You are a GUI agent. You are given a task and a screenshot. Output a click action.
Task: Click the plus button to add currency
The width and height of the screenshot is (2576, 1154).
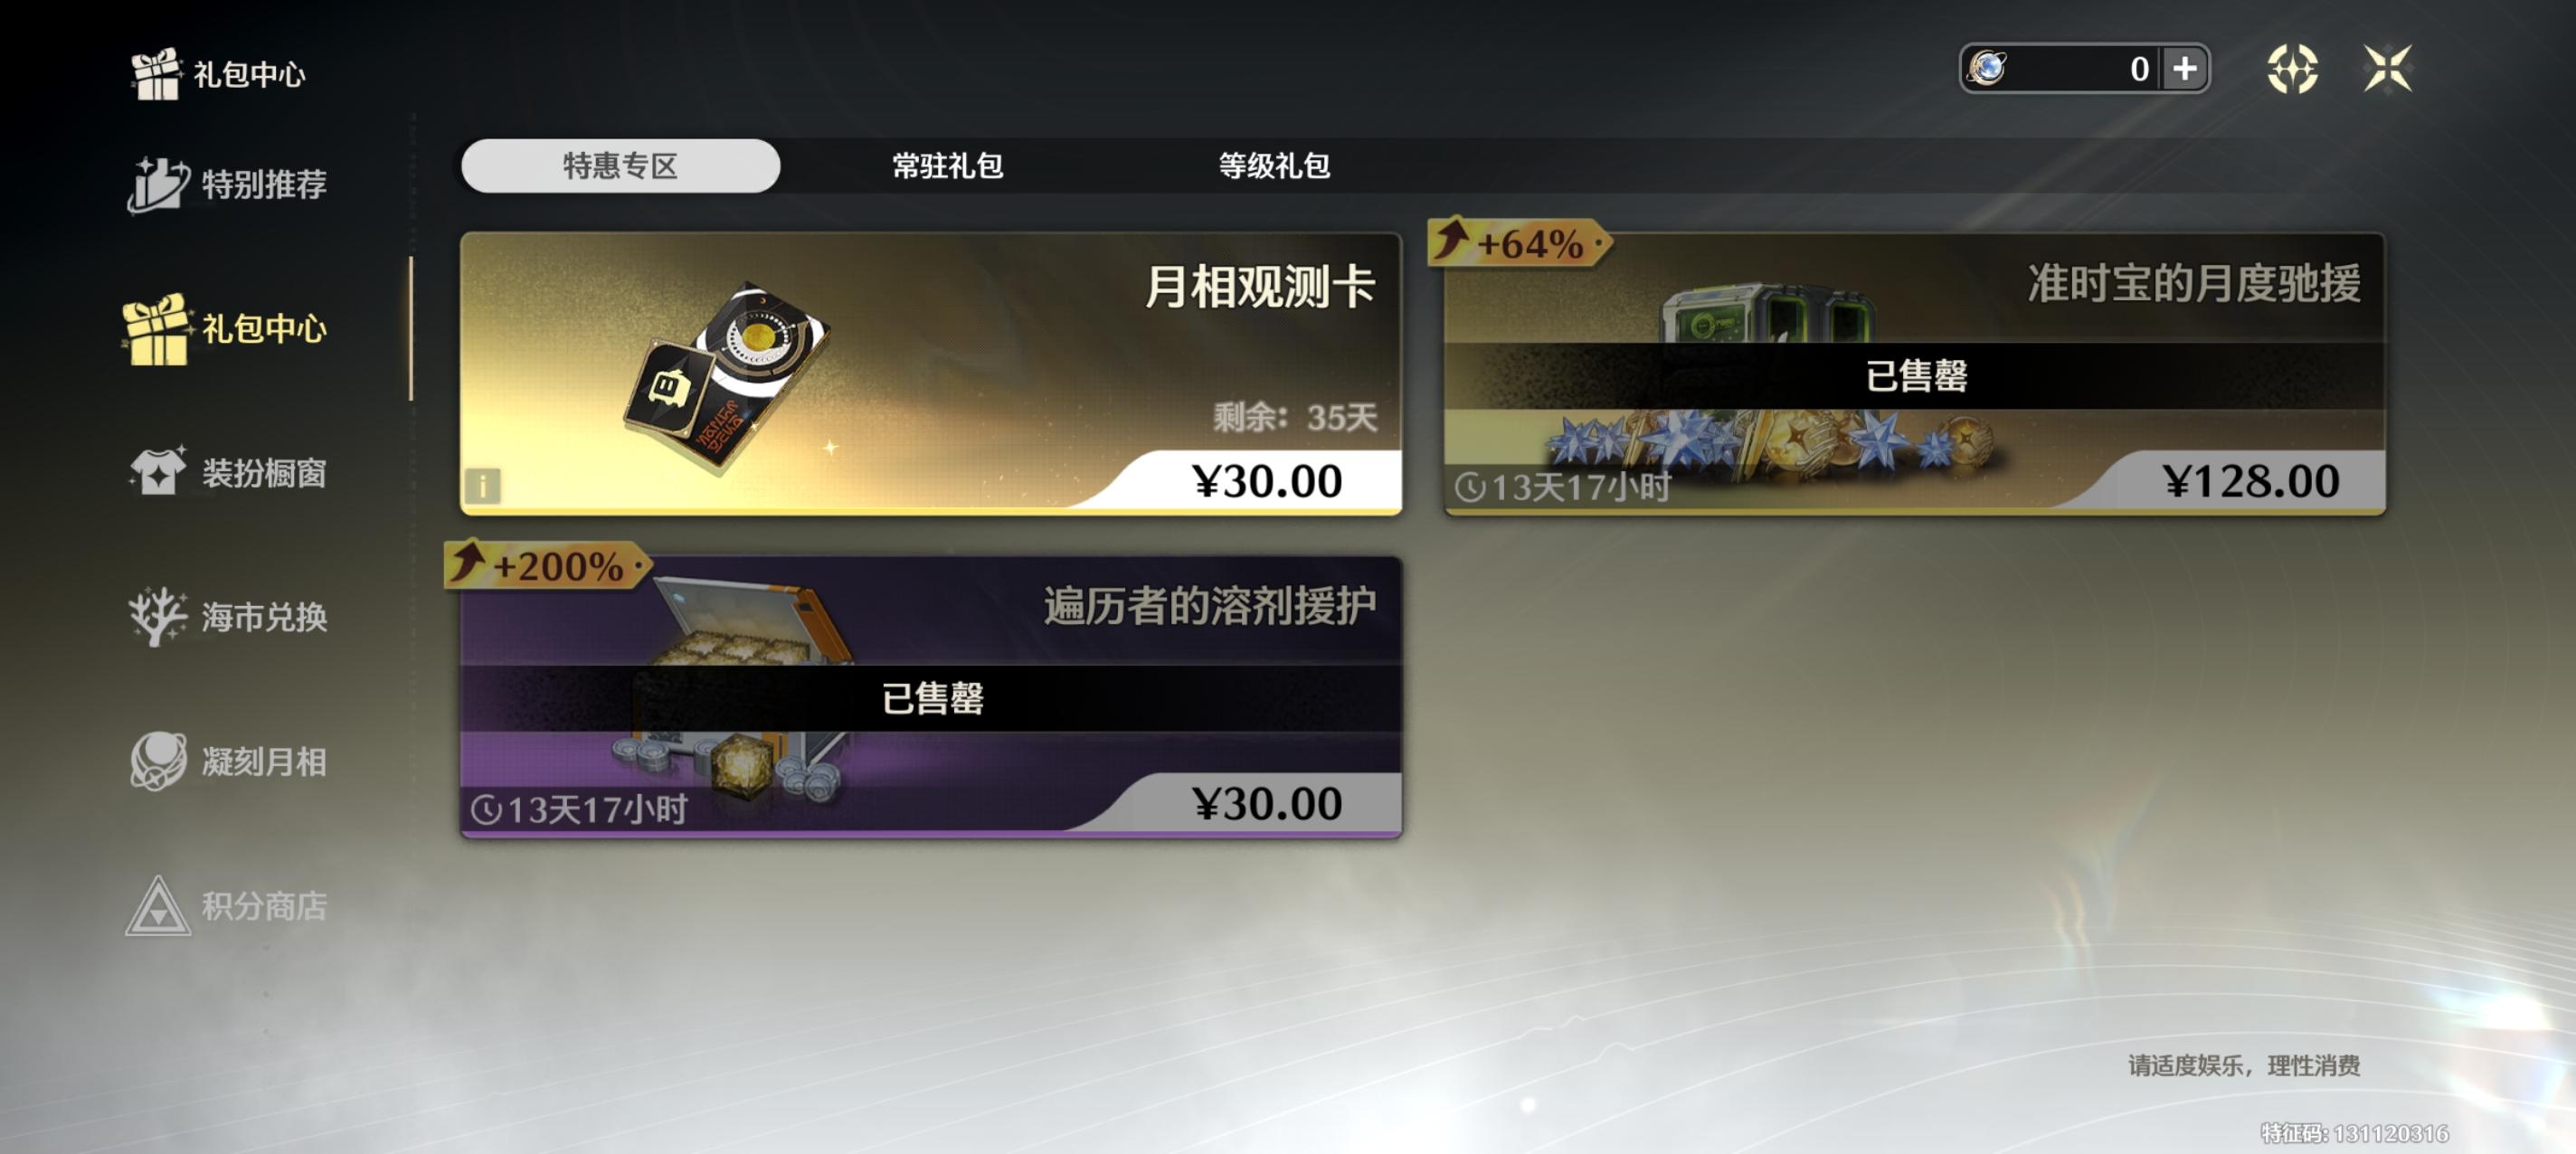[x=2185, y=69]
